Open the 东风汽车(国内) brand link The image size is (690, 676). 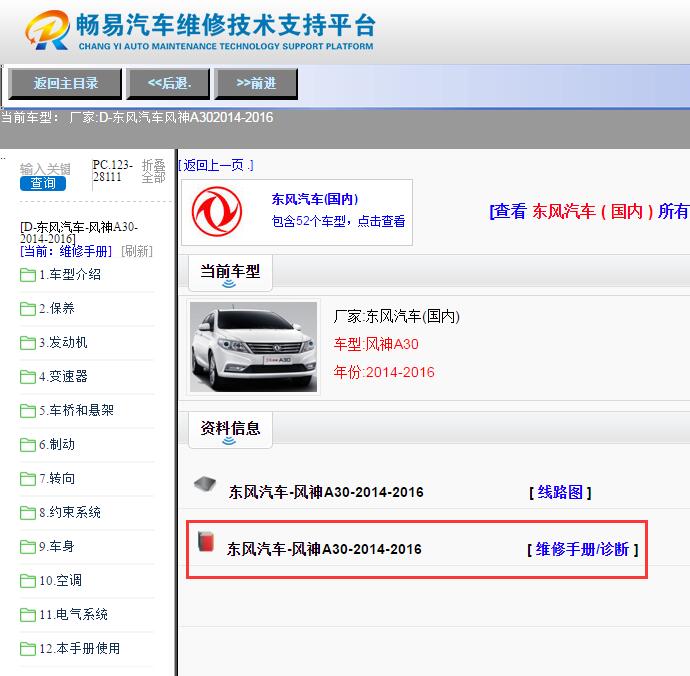tap(315, 199)
